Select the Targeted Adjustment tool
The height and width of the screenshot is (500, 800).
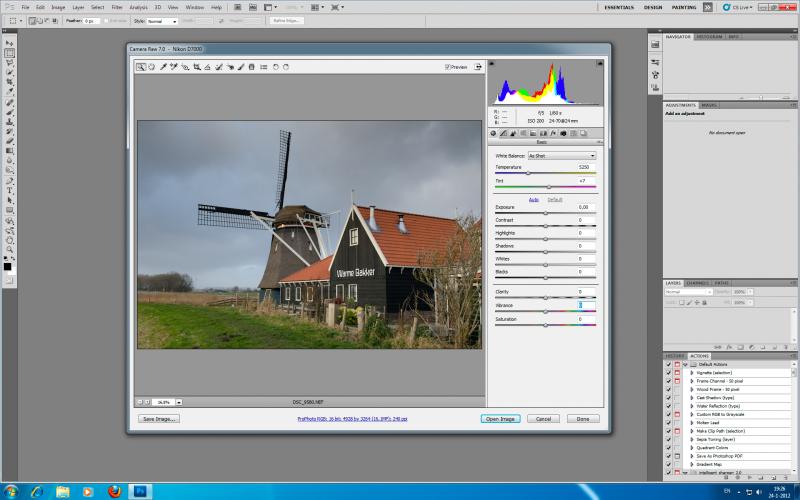click(x=185, y=67)
